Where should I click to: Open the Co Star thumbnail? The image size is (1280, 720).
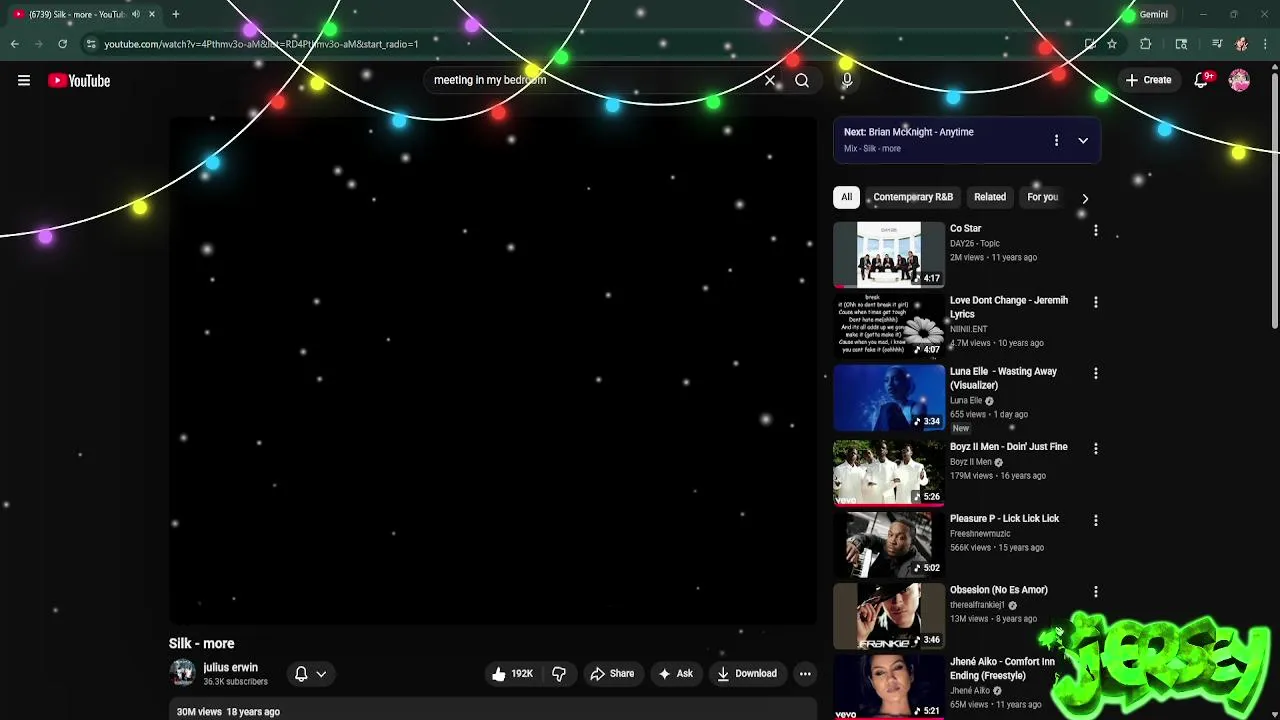click(x=888, y=254)
